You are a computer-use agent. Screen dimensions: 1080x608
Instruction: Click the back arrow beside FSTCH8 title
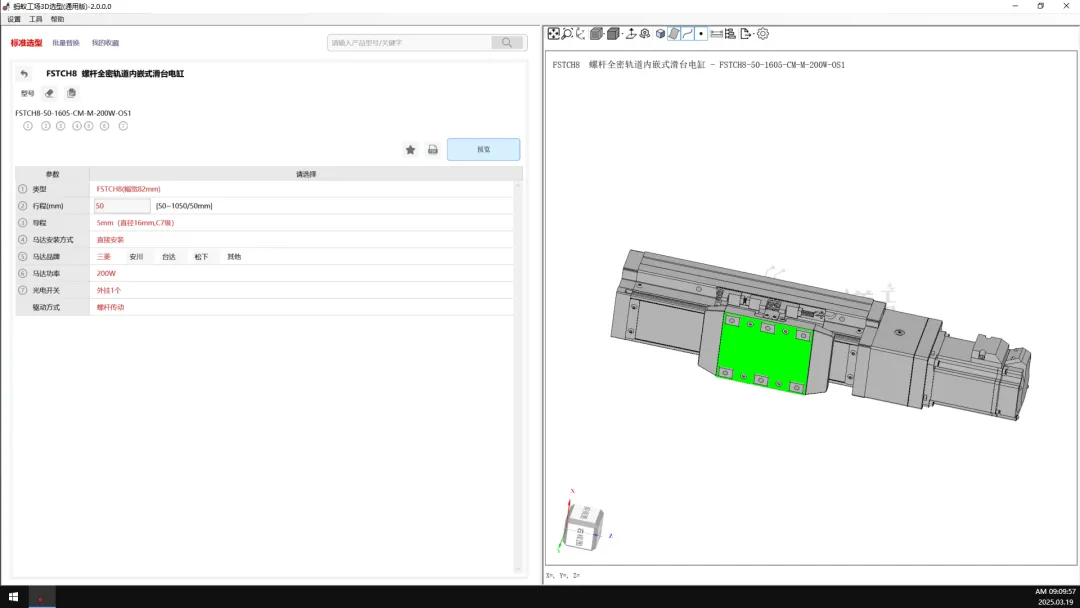[x=24, y=74]
